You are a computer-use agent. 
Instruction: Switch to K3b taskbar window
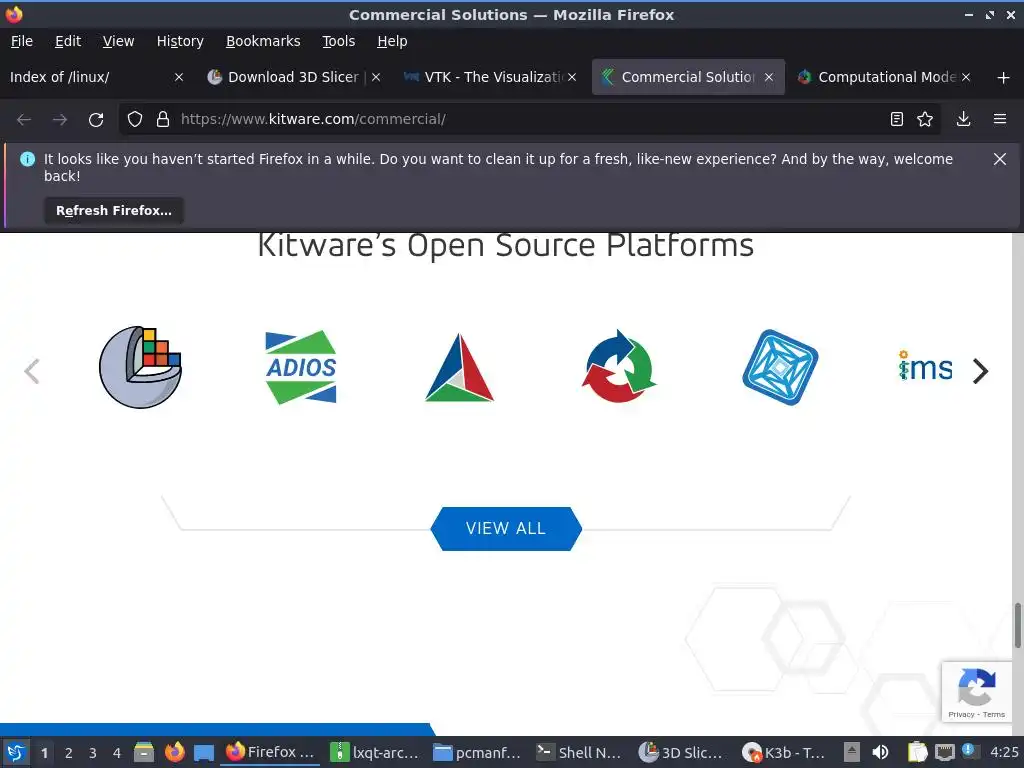(x=785, y=752)
